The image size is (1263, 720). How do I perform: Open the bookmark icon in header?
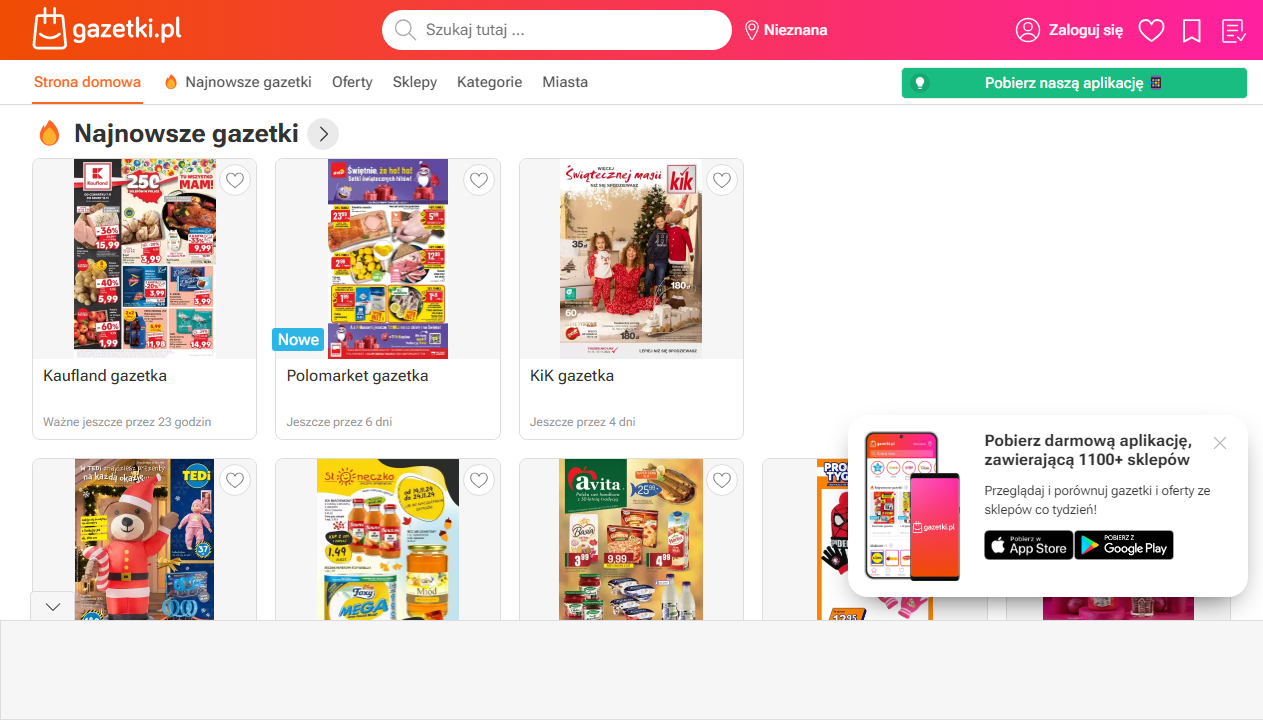[1192, 30]
